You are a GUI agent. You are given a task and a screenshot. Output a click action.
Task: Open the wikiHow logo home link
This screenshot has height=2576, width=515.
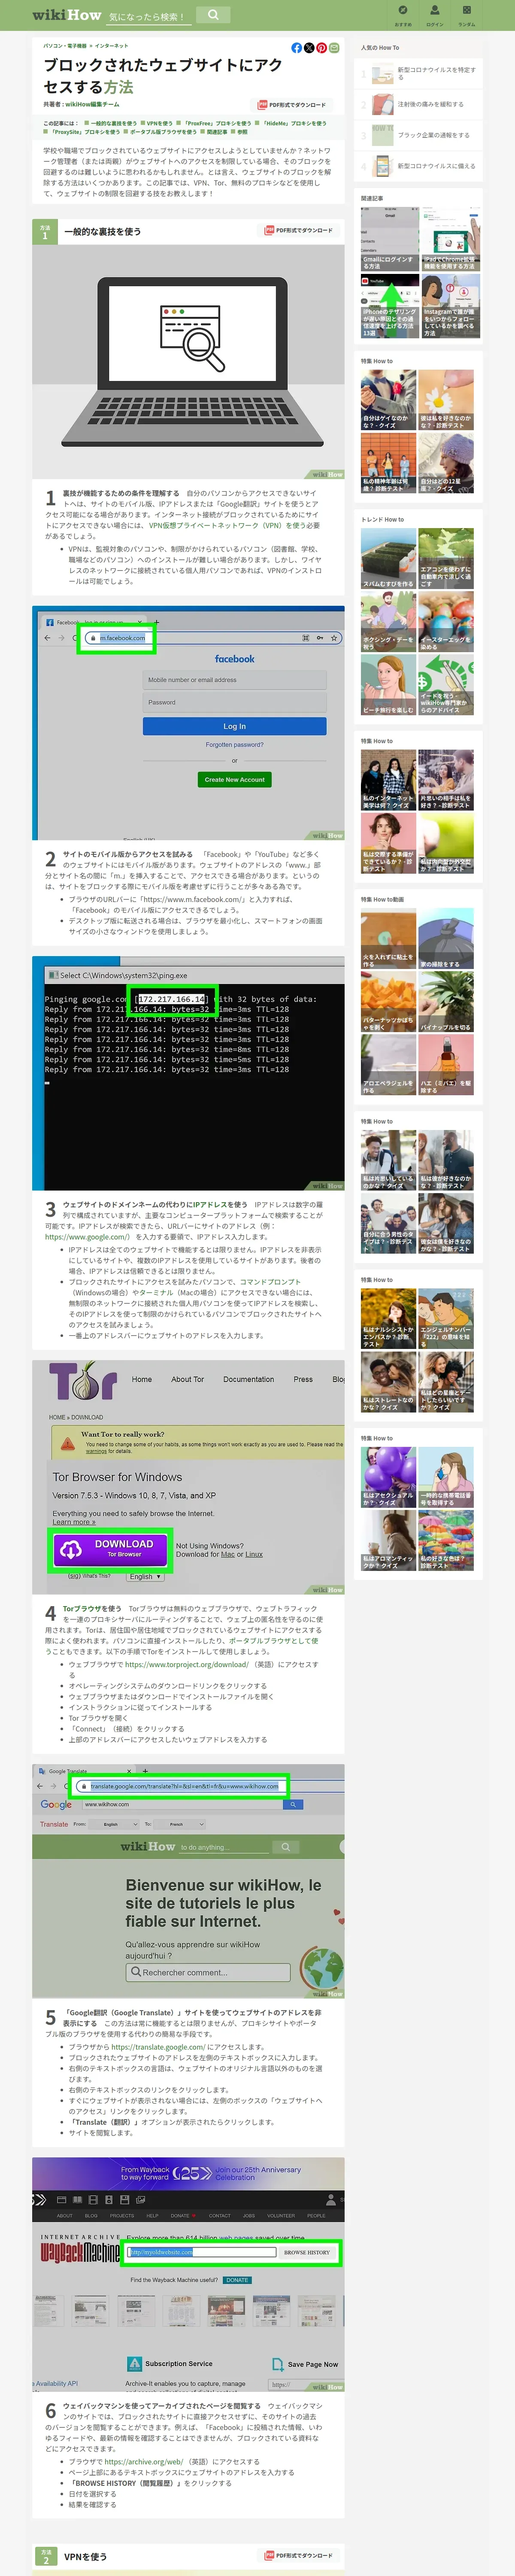[x=67, y=15]
